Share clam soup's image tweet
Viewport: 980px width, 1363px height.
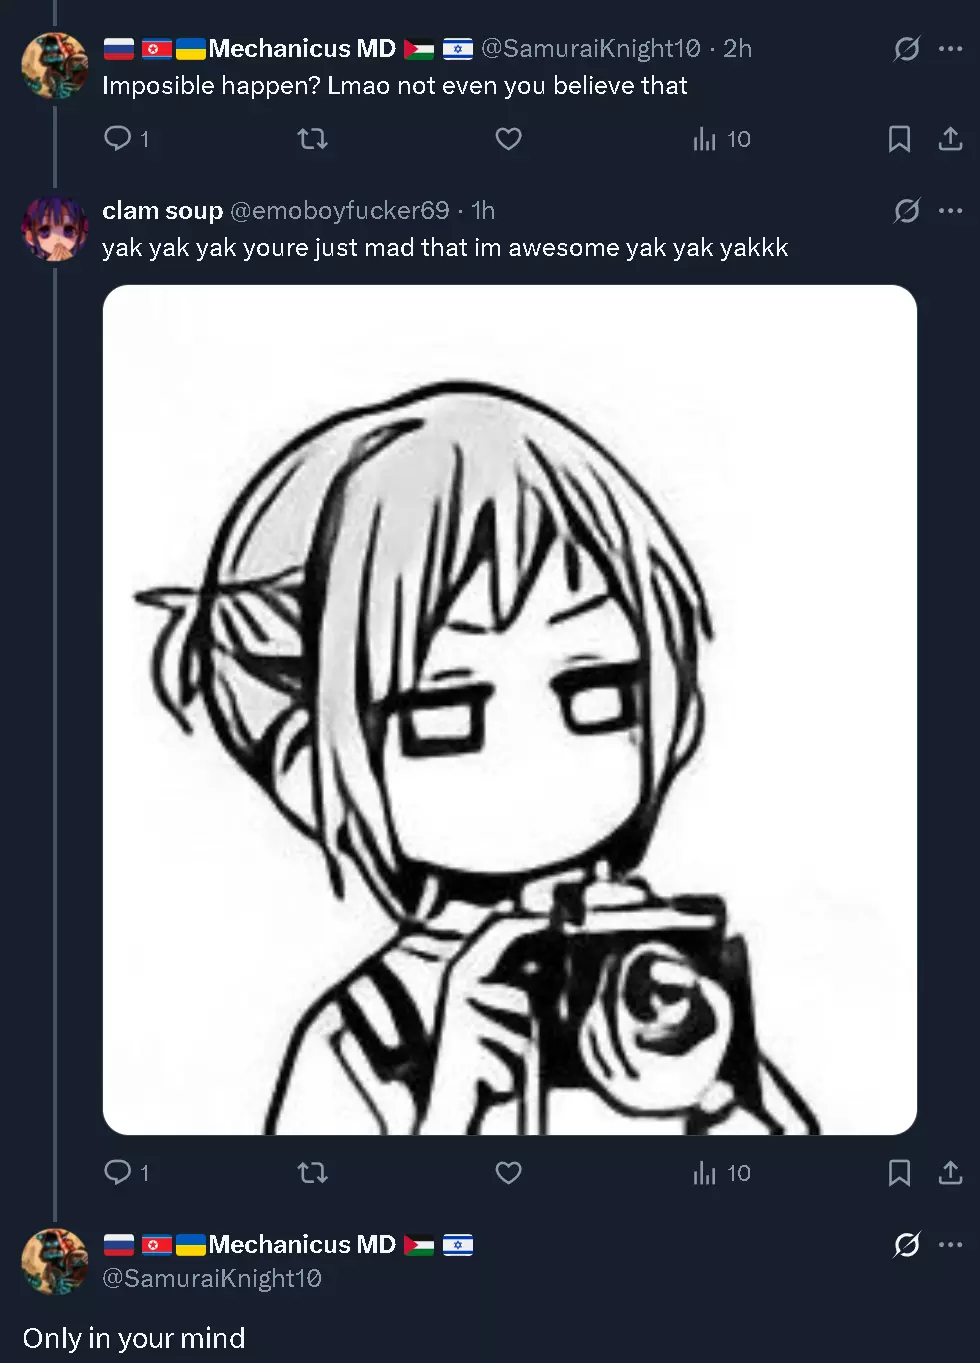950,1172
